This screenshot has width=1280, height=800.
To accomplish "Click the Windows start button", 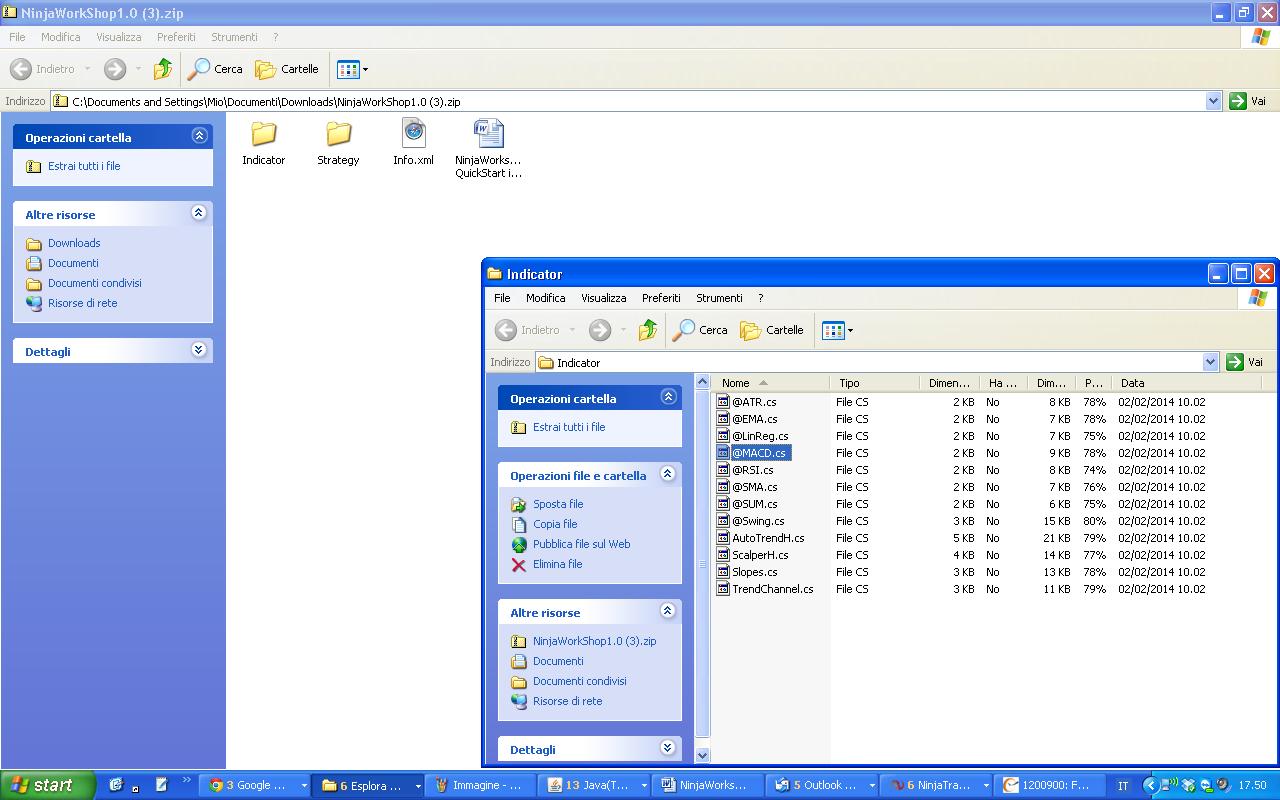I will pyautogui.click(x=48, y=785).
